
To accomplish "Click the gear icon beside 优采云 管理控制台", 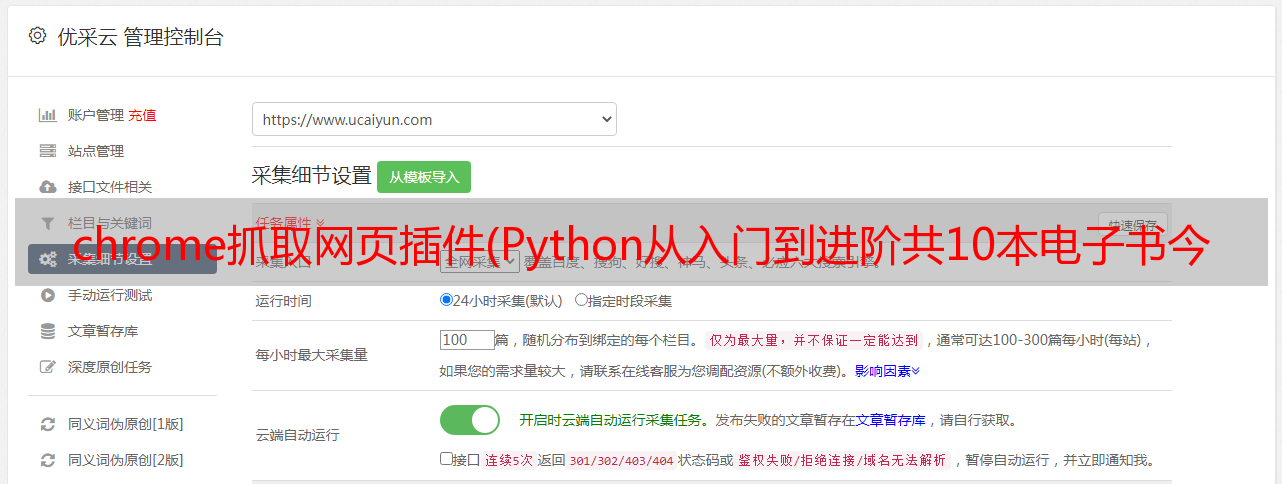I will point(37,36).
